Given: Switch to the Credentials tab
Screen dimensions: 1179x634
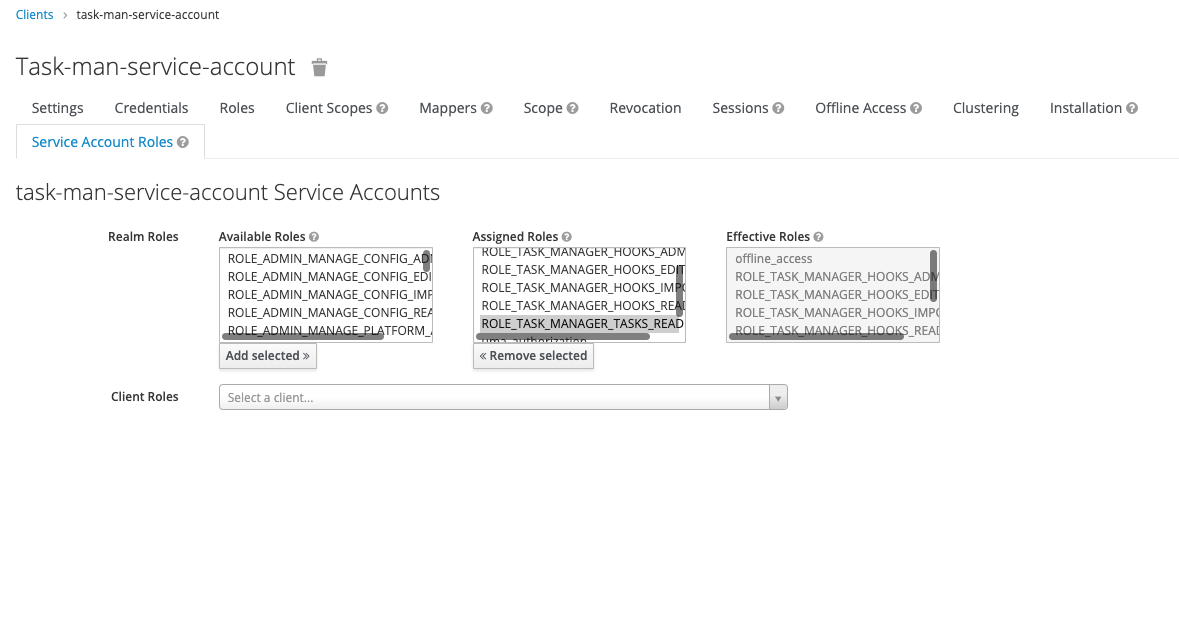Looking at the screenshot, I should click(x=151, y=108).
